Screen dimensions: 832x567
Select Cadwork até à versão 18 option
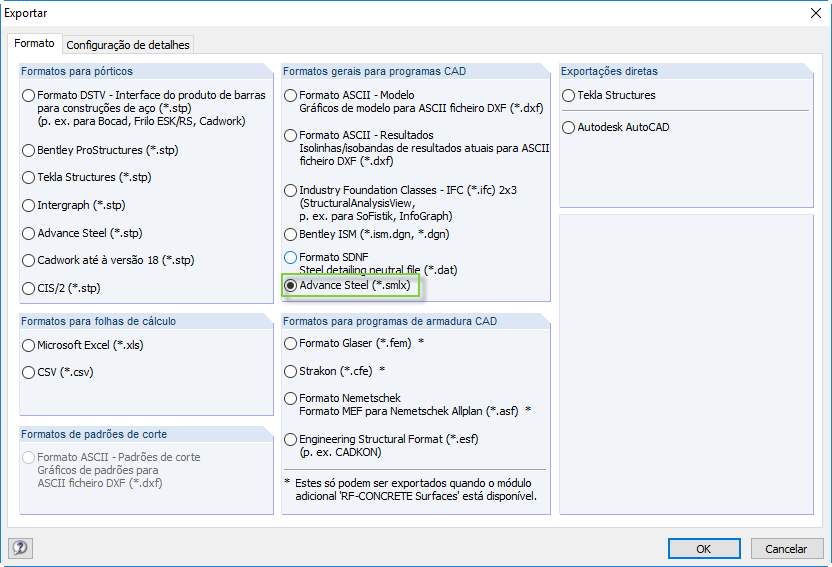pos(29,261)
